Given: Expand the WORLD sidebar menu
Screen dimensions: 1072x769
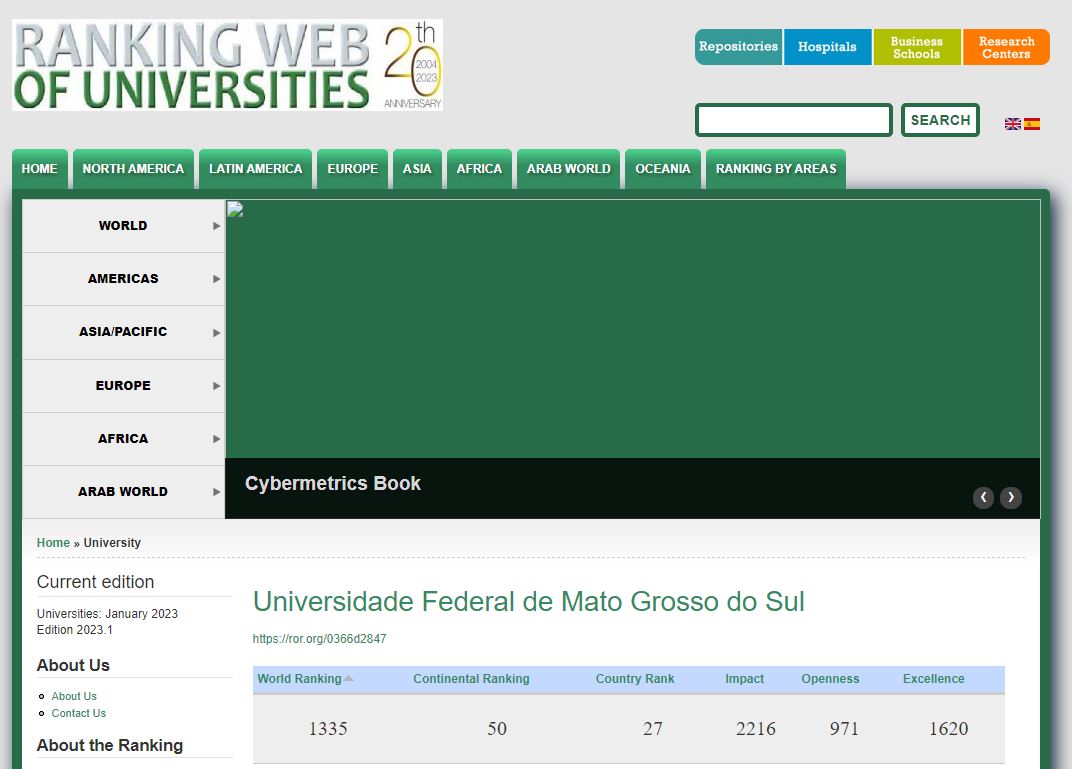Looking at the screenshot, I should [123, 226].
